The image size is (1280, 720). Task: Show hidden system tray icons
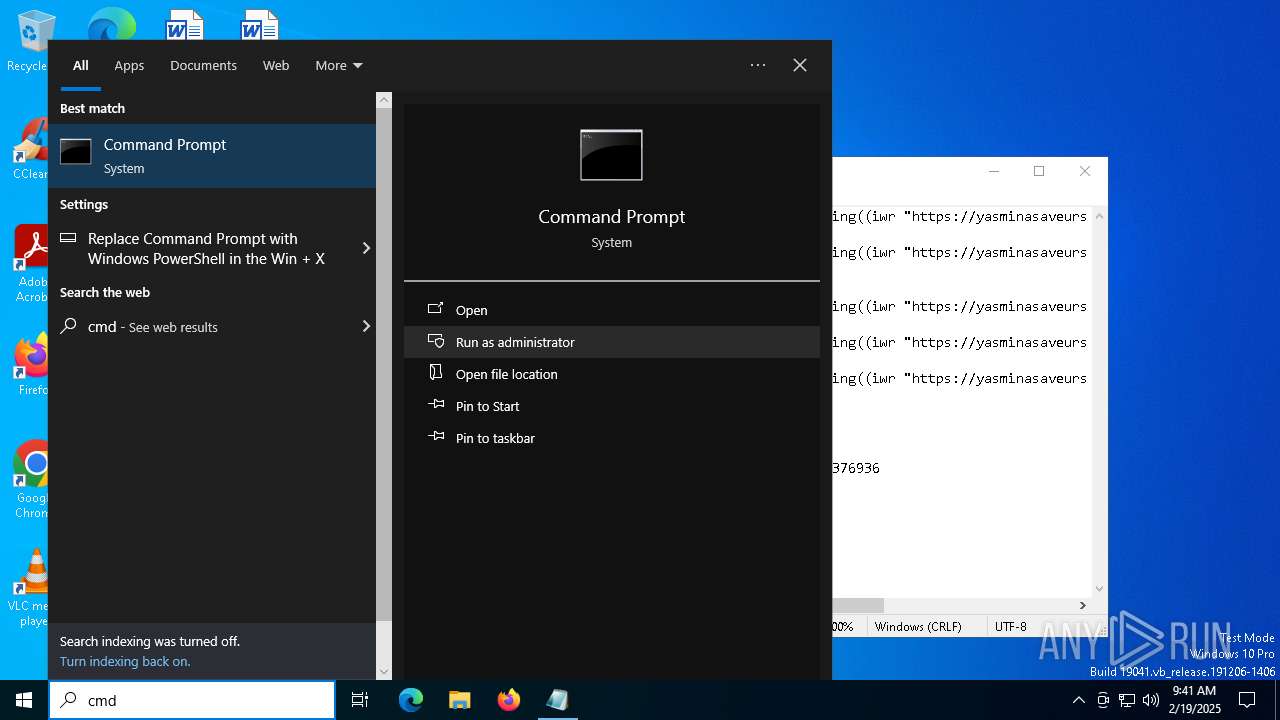[x=1078, y=700]
